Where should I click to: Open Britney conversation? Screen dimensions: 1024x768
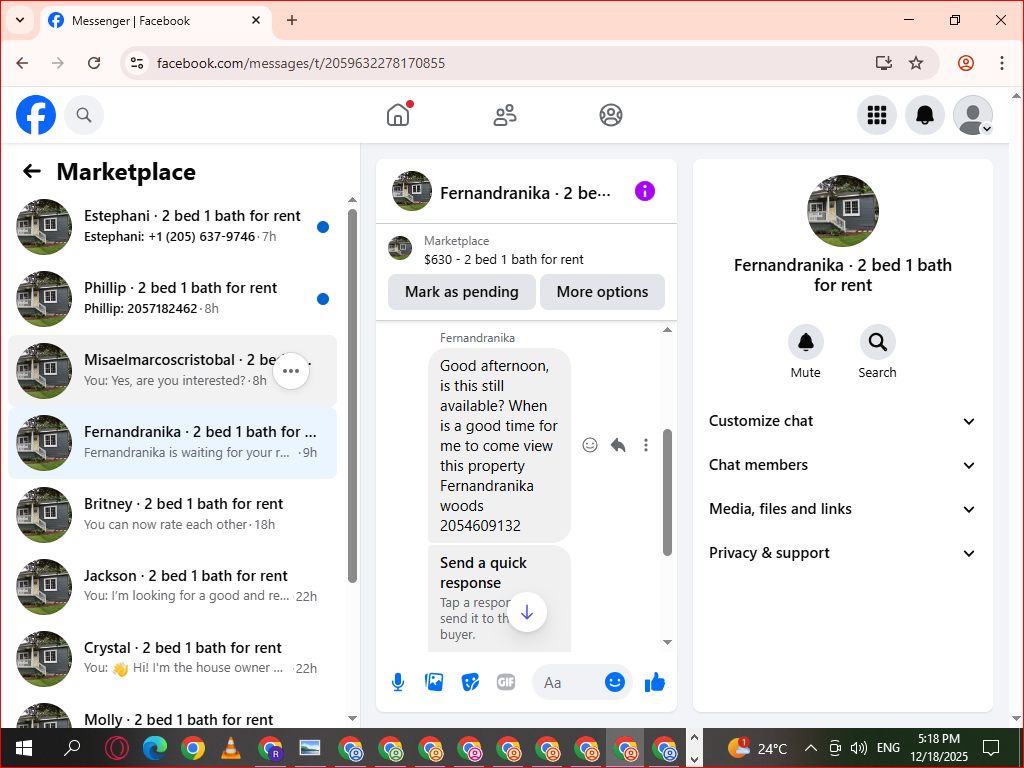(x=172, y=515)
